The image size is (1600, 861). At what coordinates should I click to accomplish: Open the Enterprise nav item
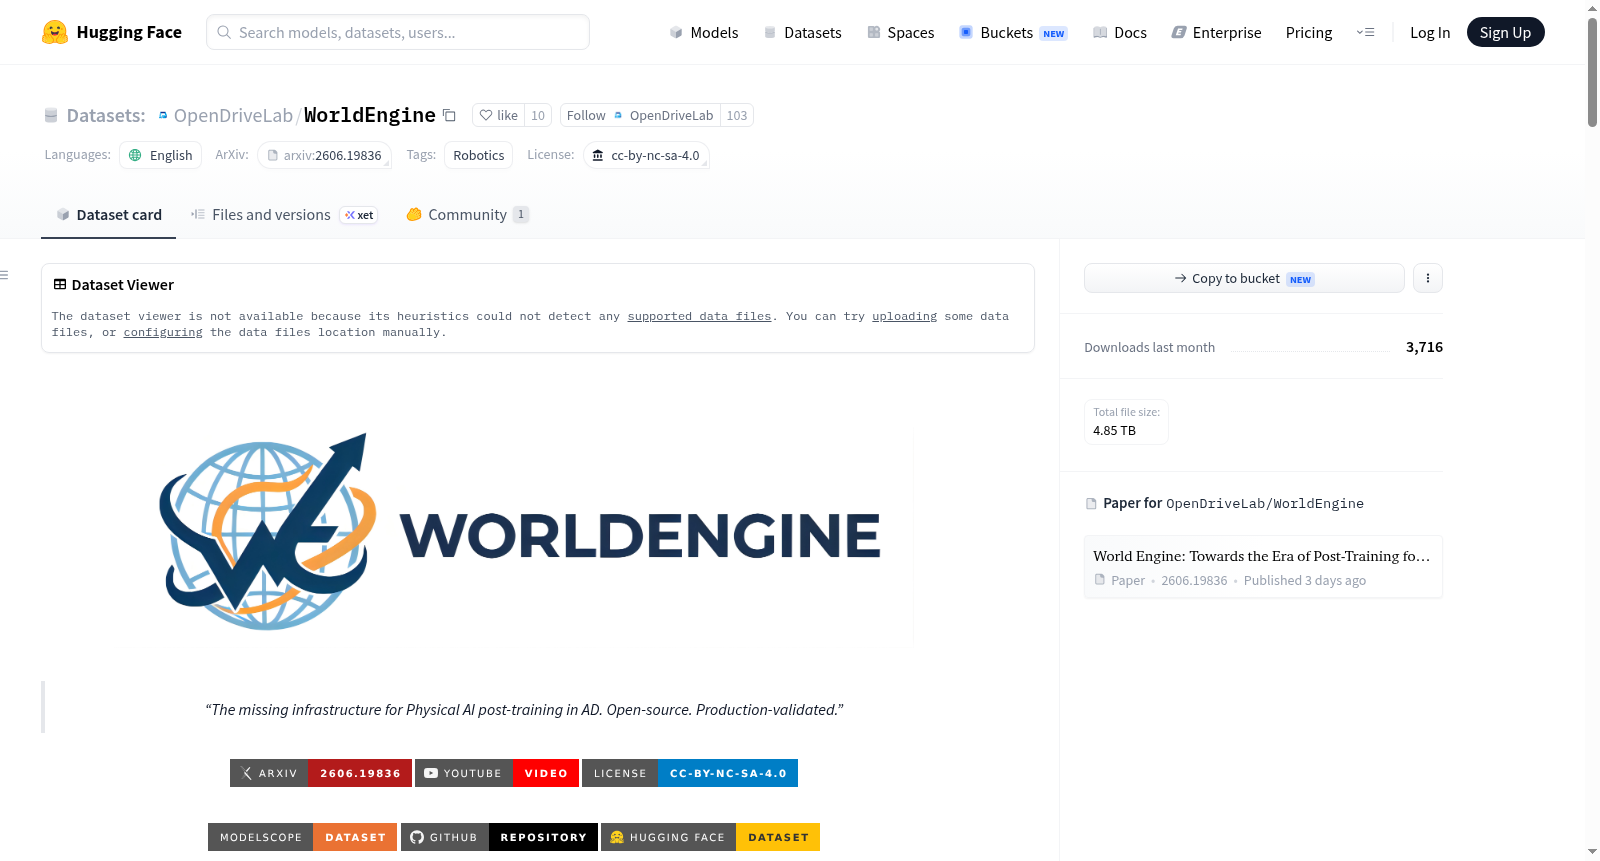pyautogui.click(x=1216, y=32)
